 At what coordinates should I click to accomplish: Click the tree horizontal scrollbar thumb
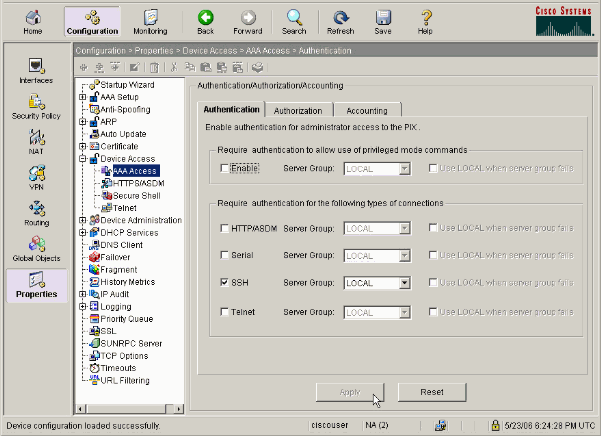126,409
